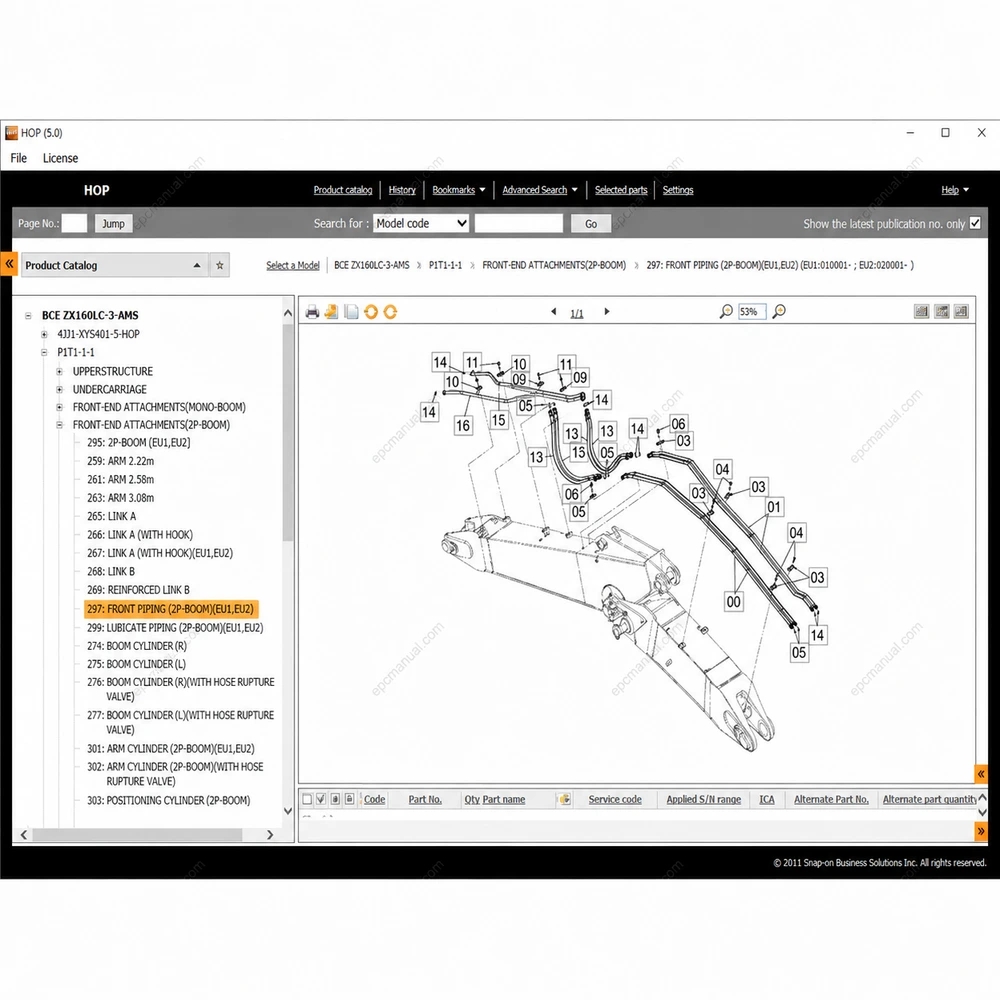Click the last layout view icon in diagram toolbar
The image size is (1000, 1000).
click(x=961, y=311)
